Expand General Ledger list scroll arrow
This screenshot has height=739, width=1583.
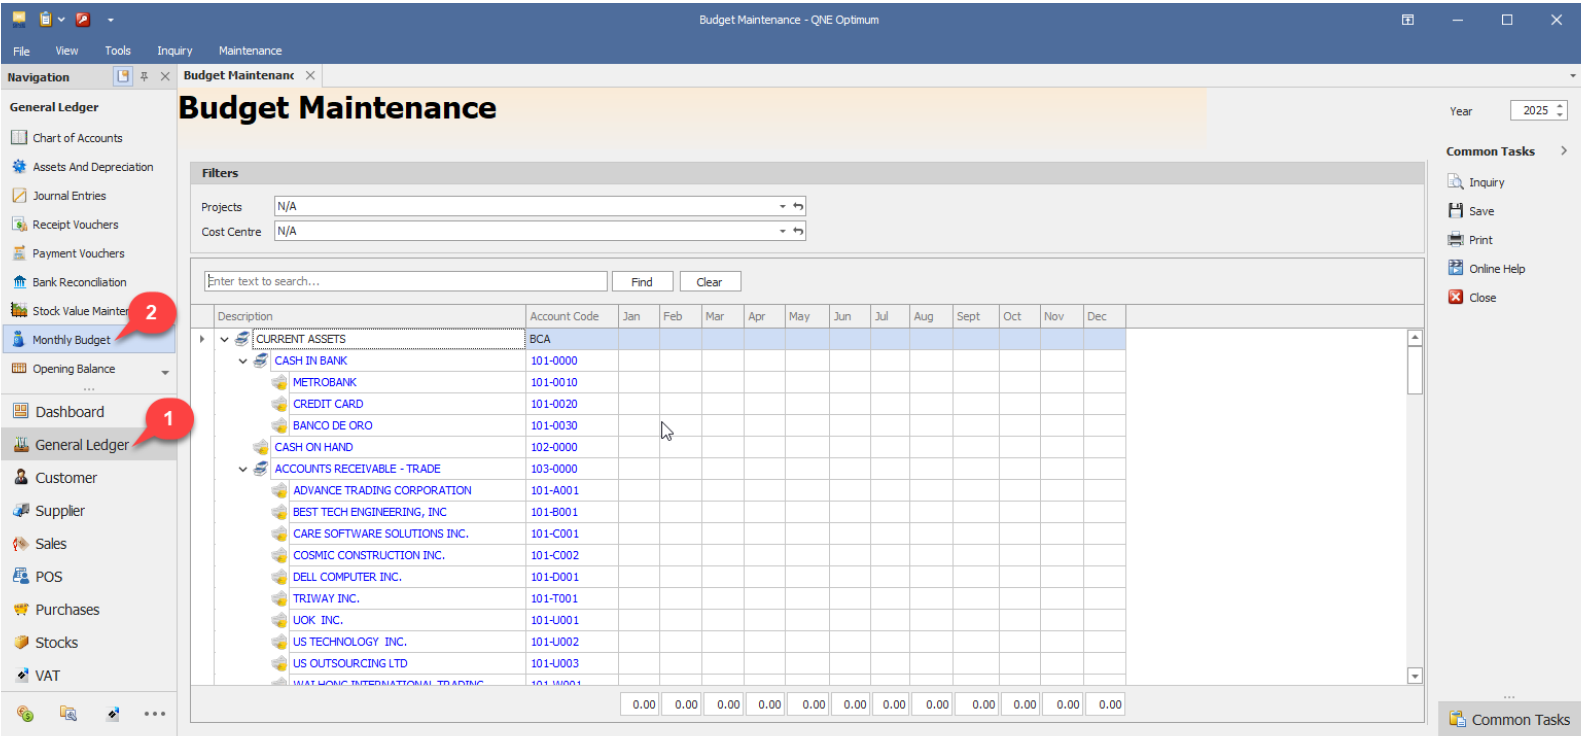(165, 372)
